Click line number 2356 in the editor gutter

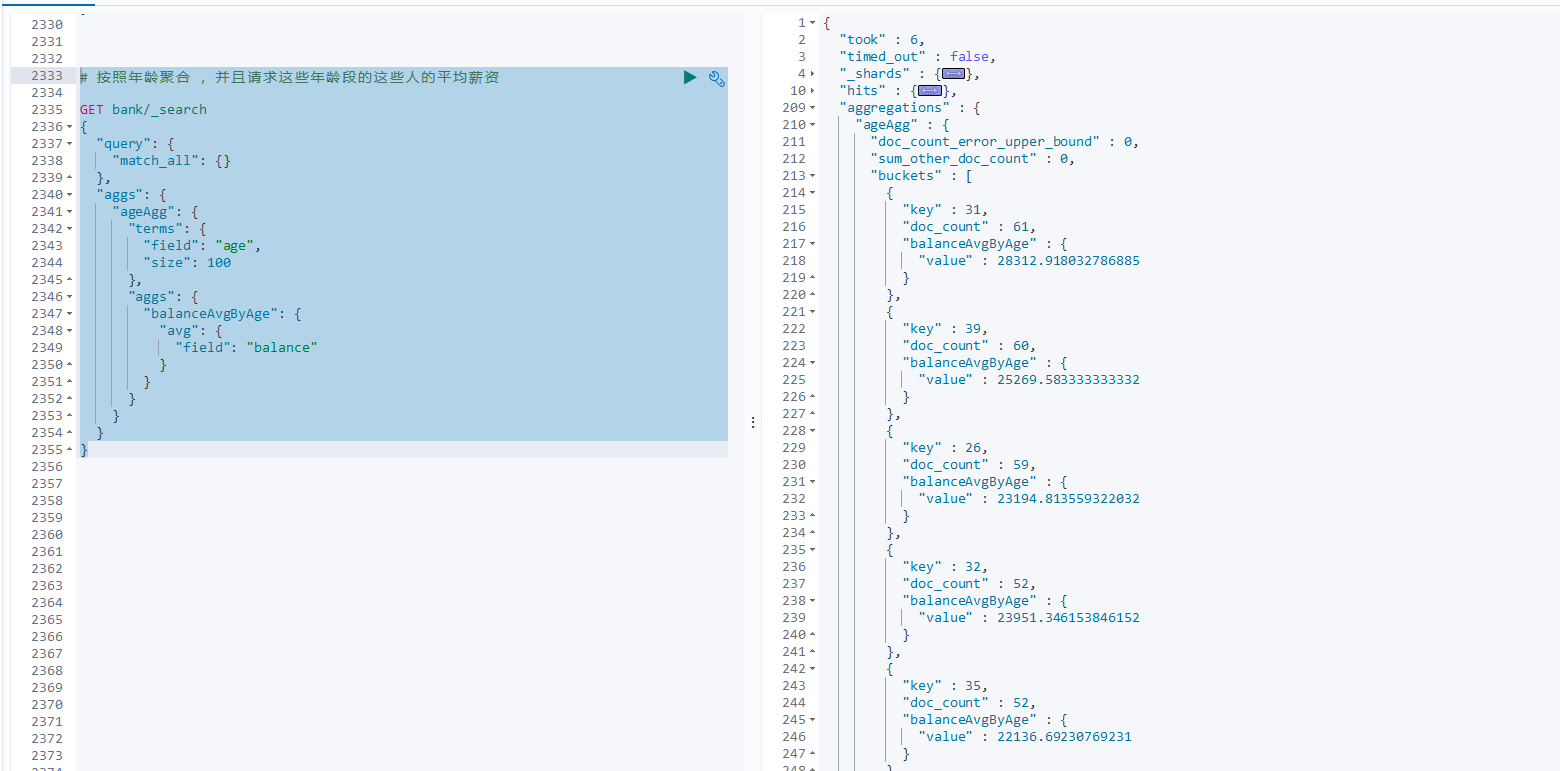point(47,467)
